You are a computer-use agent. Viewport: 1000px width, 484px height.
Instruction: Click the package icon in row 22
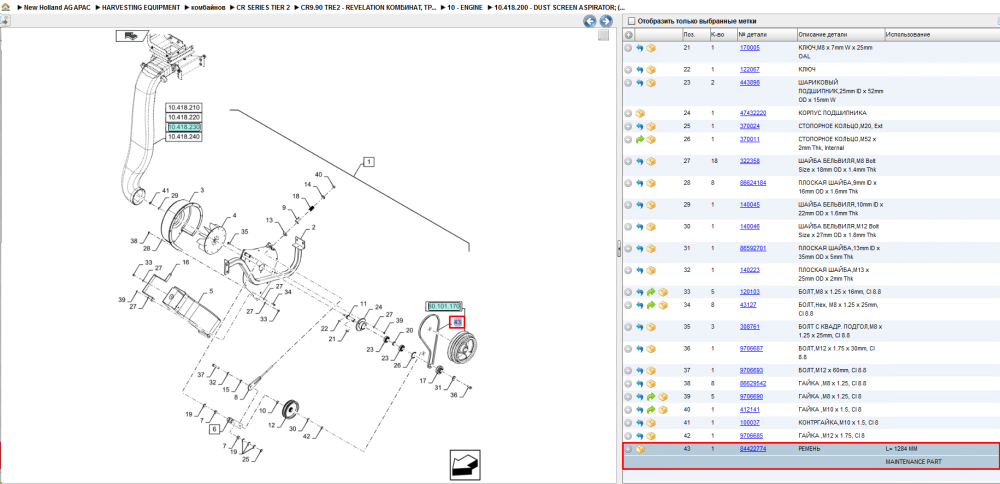[651, 70]
